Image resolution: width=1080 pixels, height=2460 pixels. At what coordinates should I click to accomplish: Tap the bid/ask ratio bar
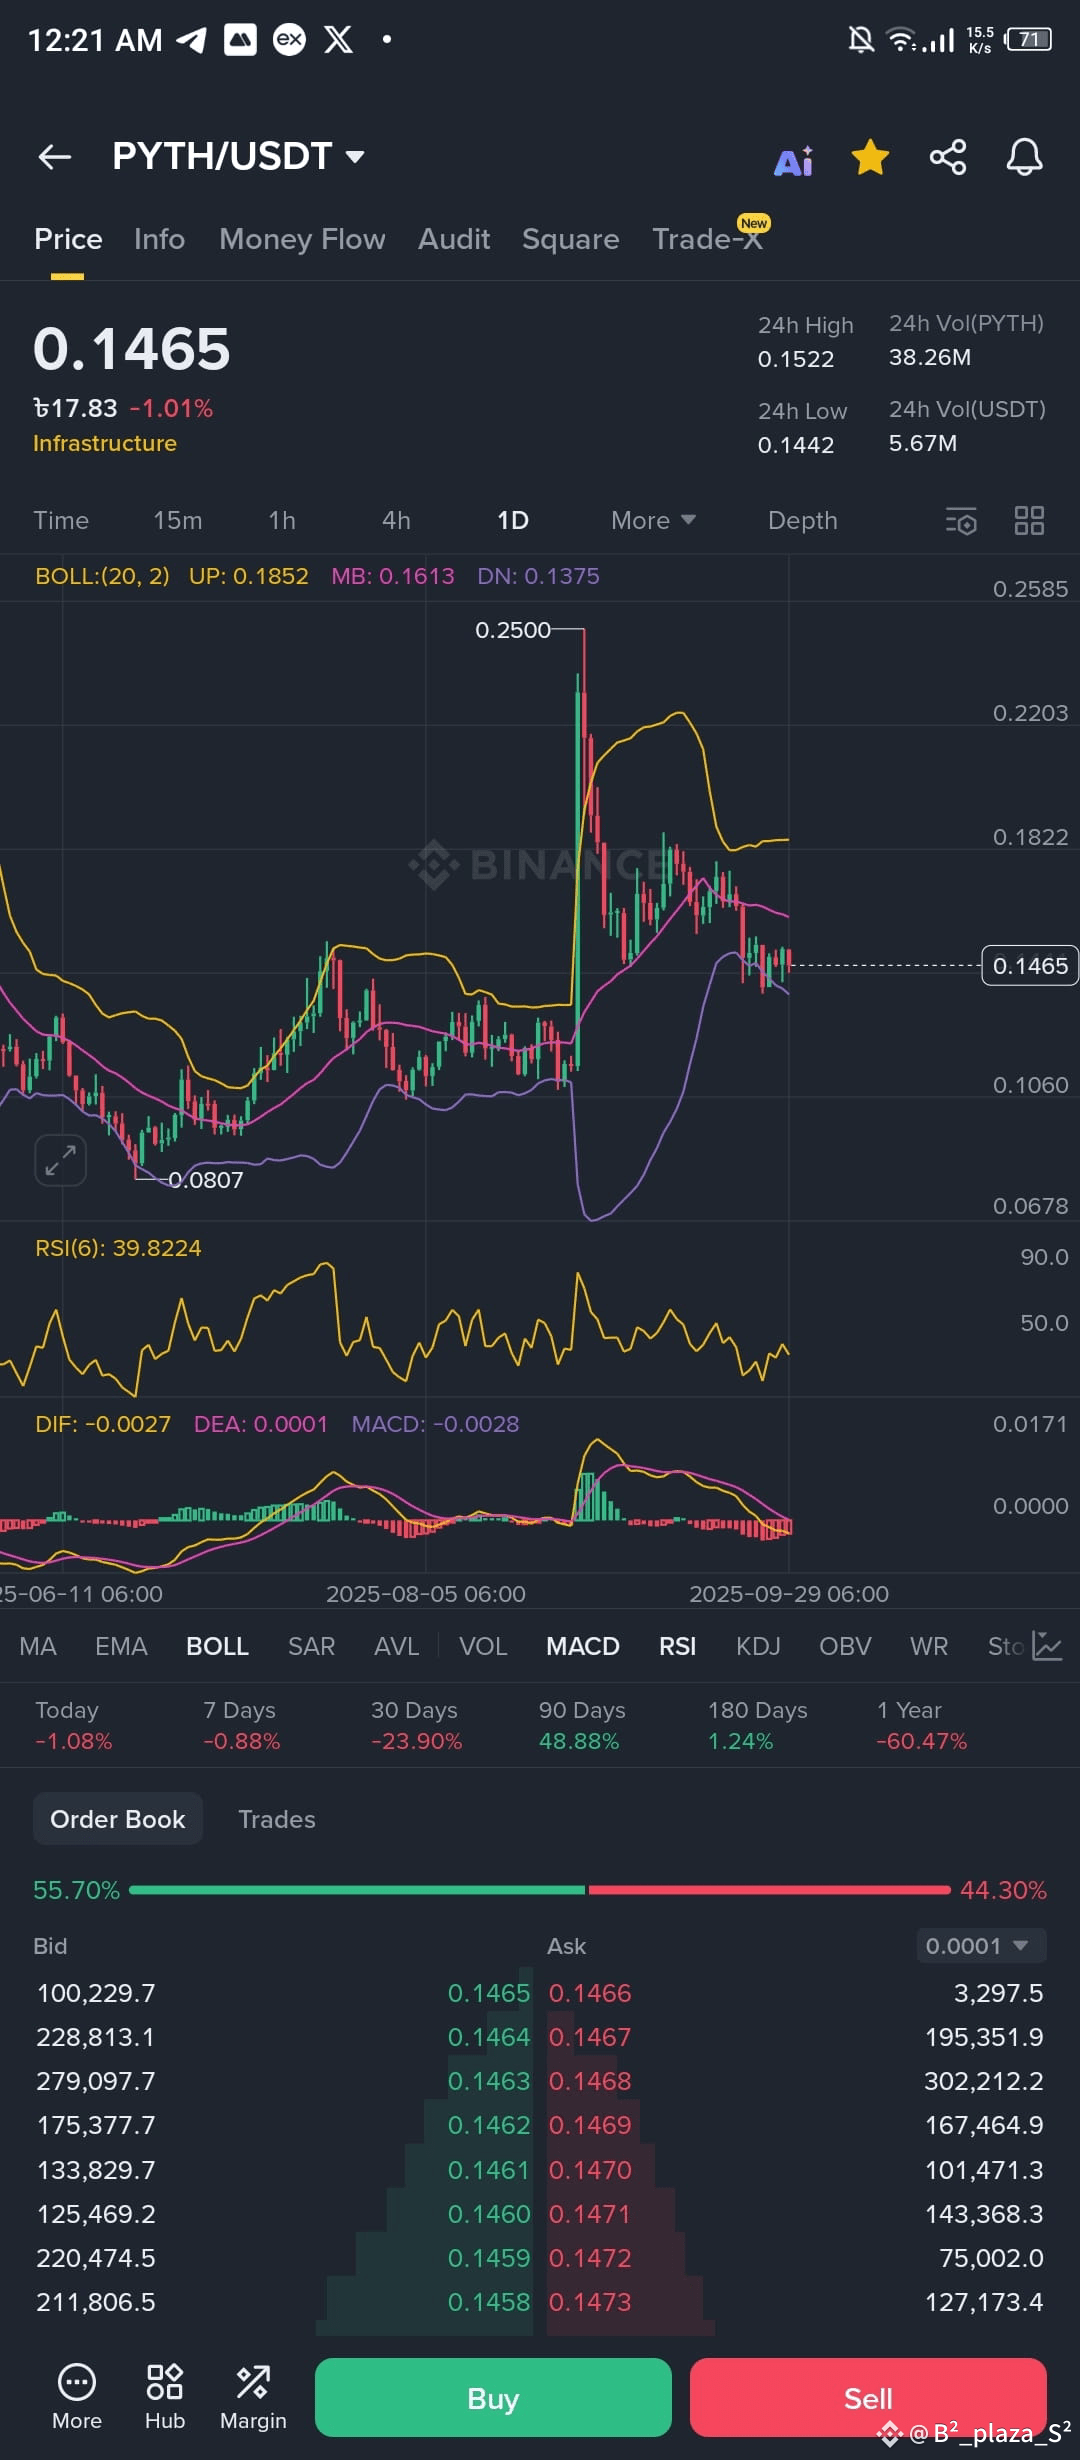point(540,1890)
